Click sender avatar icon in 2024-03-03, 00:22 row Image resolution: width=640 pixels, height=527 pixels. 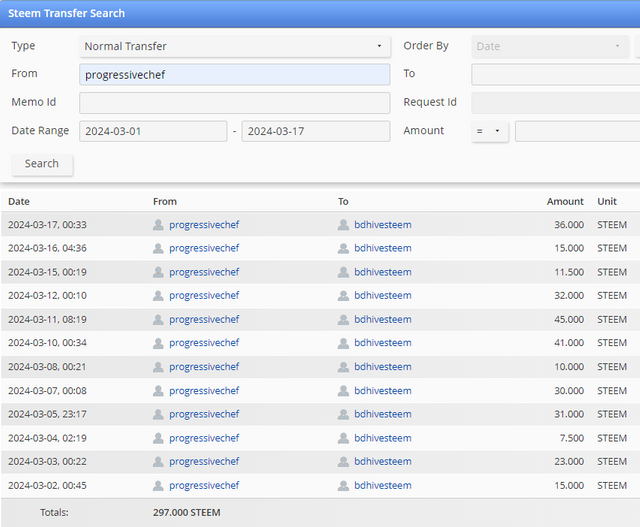(x=158, y=462)
